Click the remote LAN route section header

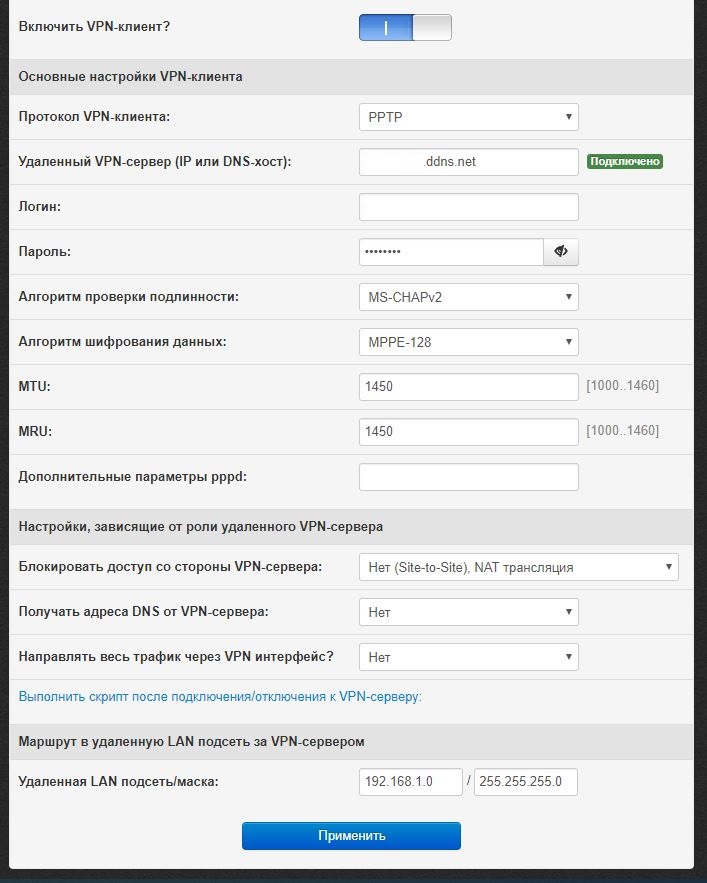pyautogui.click(x=192, y=741)
